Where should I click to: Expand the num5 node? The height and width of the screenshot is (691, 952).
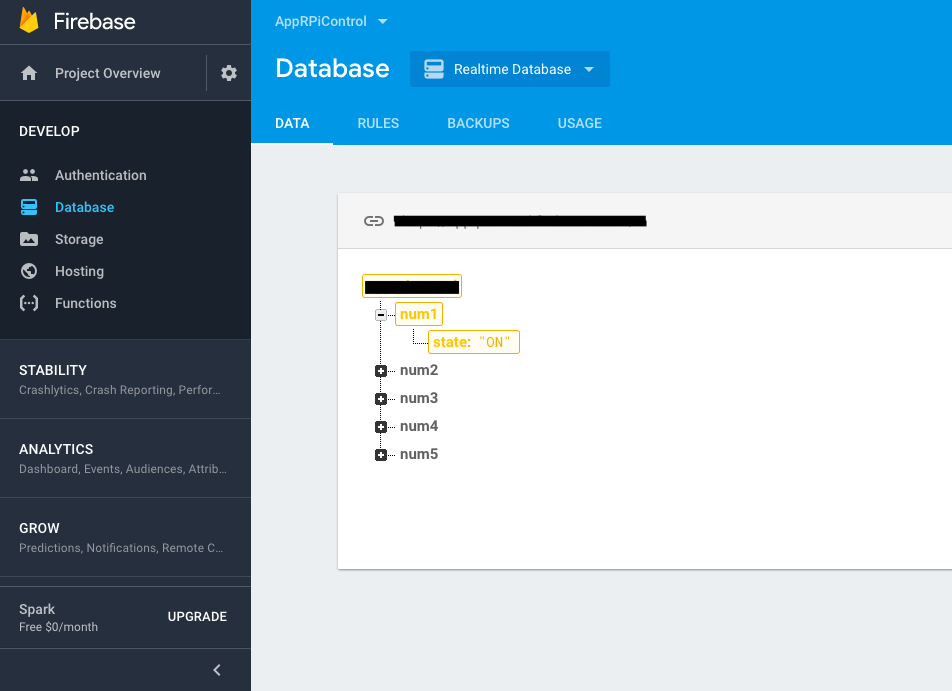[380, 454]
